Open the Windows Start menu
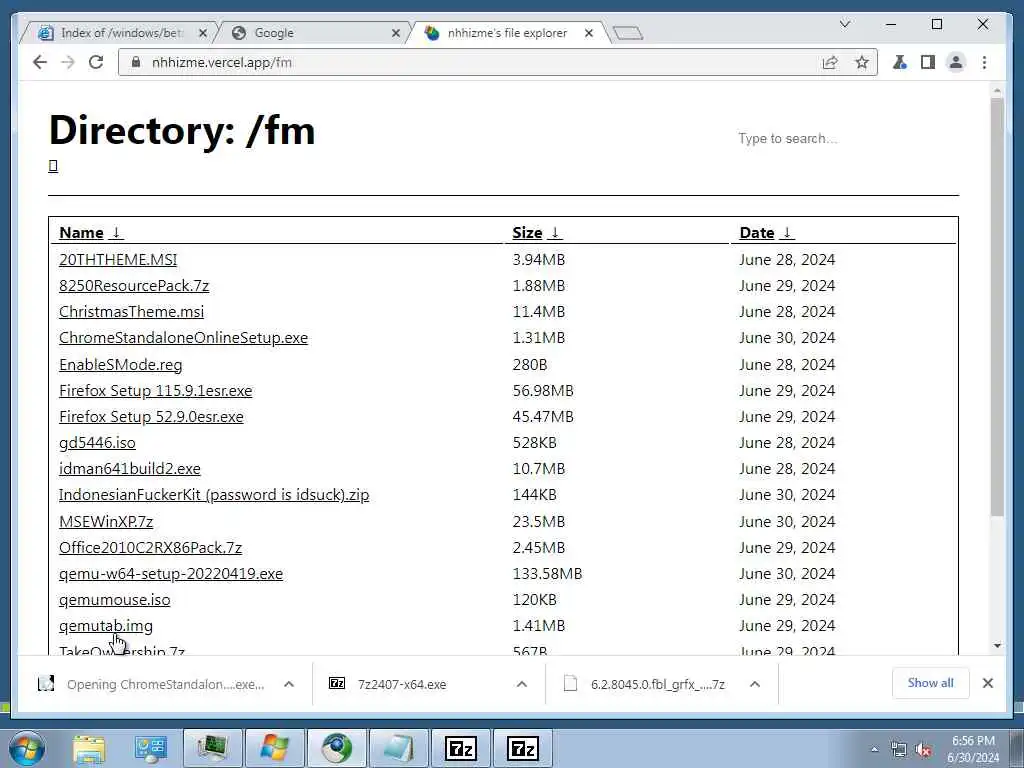 [x=27, y=748]
